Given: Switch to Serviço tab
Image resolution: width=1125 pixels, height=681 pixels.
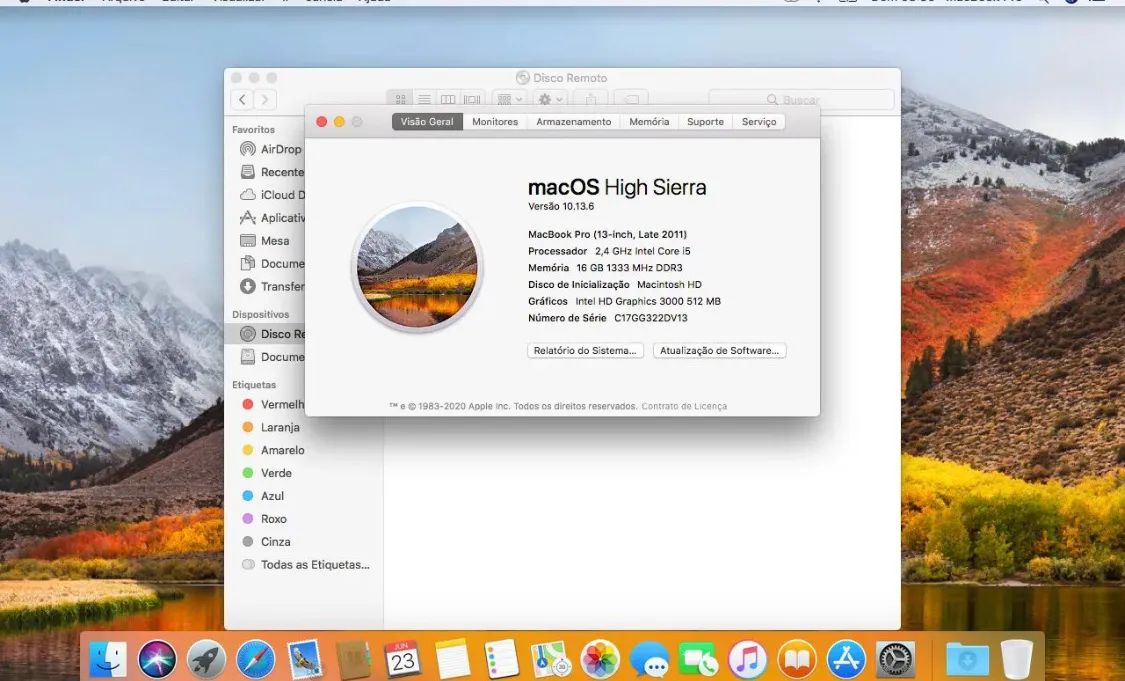Looking at the screenshot, I should click(759, 122).
